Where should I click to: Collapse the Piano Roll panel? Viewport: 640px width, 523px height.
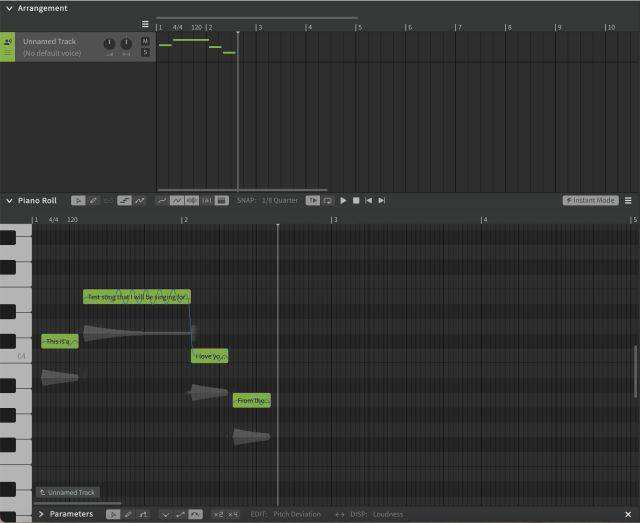pyautogui.click(x=9, y=201)
